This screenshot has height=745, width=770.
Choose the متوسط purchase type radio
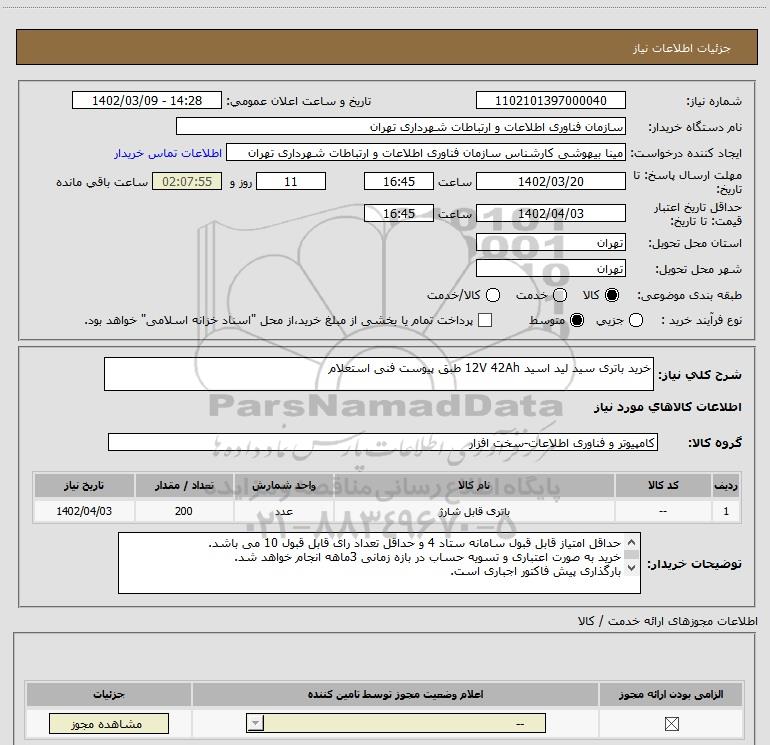point(577,320)
